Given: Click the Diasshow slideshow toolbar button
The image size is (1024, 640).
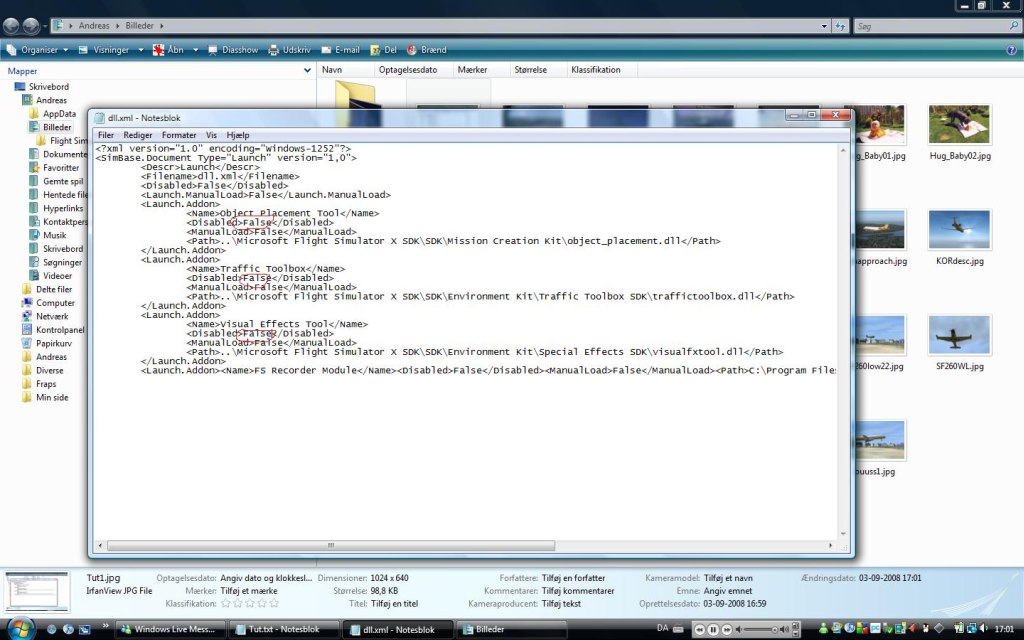Looking at the screenshot, I should pyautogui.click(x=233, y=50).
